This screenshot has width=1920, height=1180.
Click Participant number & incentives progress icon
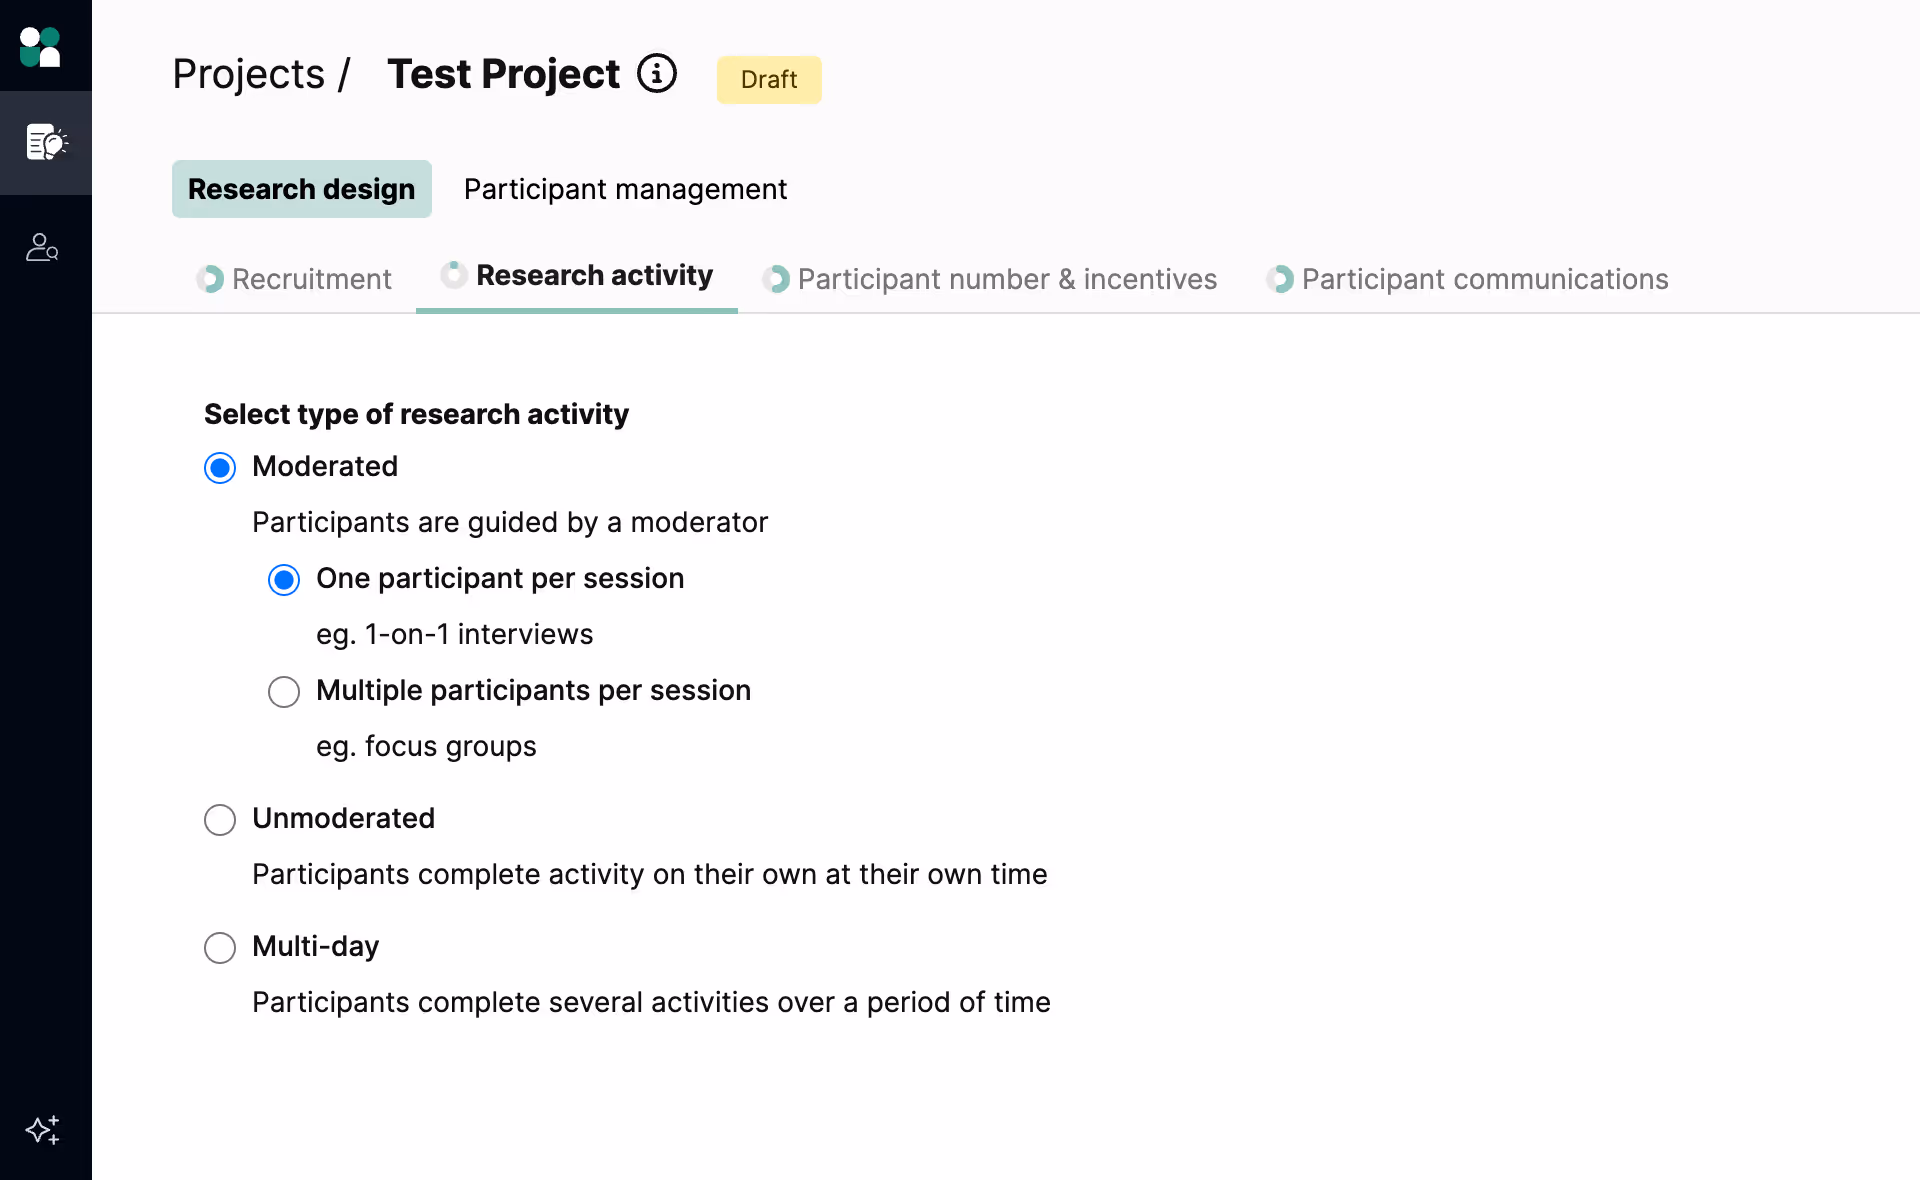click(x=776, y=279)
